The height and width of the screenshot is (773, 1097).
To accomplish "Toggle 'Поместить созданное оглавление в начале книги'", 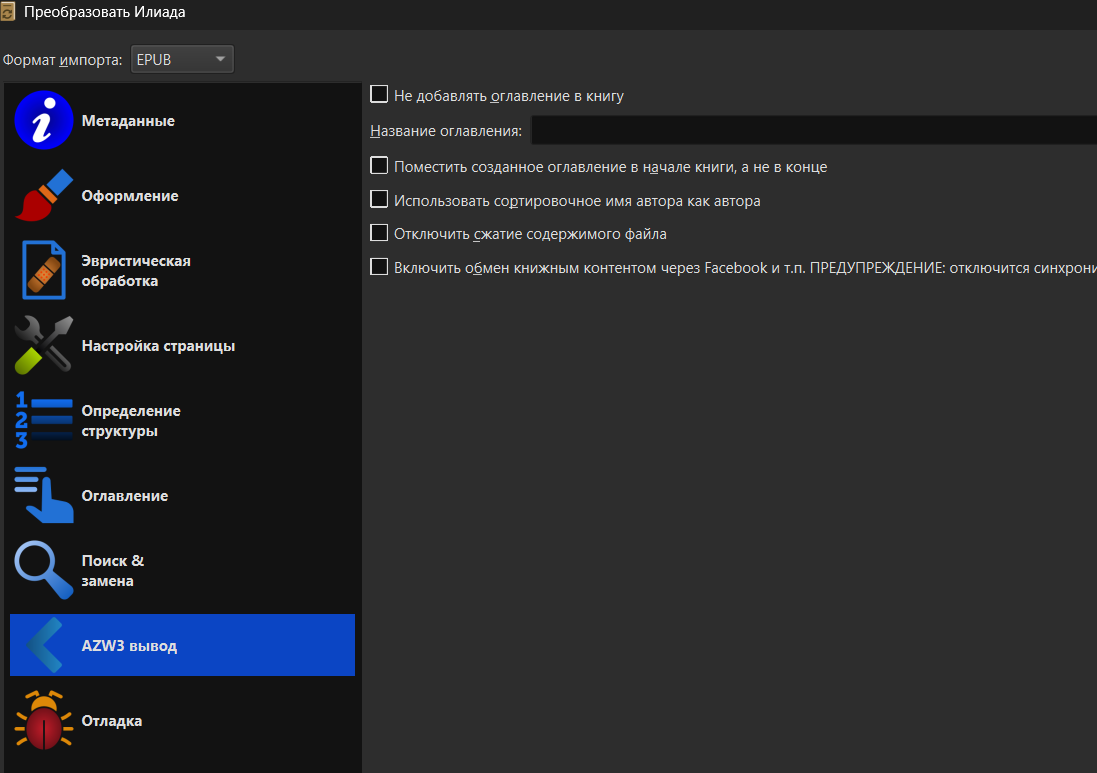I will point(379,166).
